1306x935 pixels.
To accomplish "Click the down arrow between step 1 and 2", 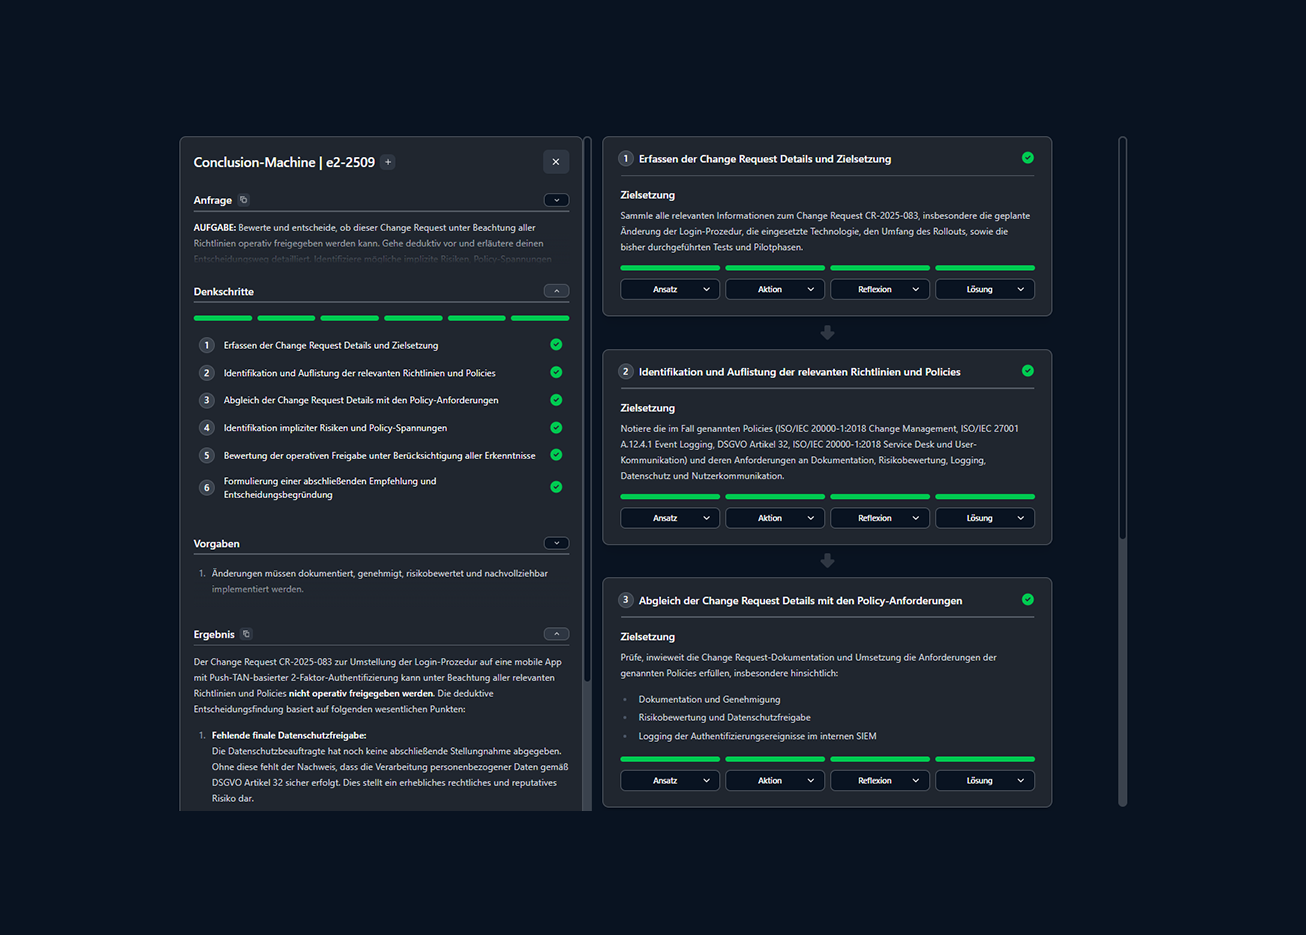I will 827,333.
